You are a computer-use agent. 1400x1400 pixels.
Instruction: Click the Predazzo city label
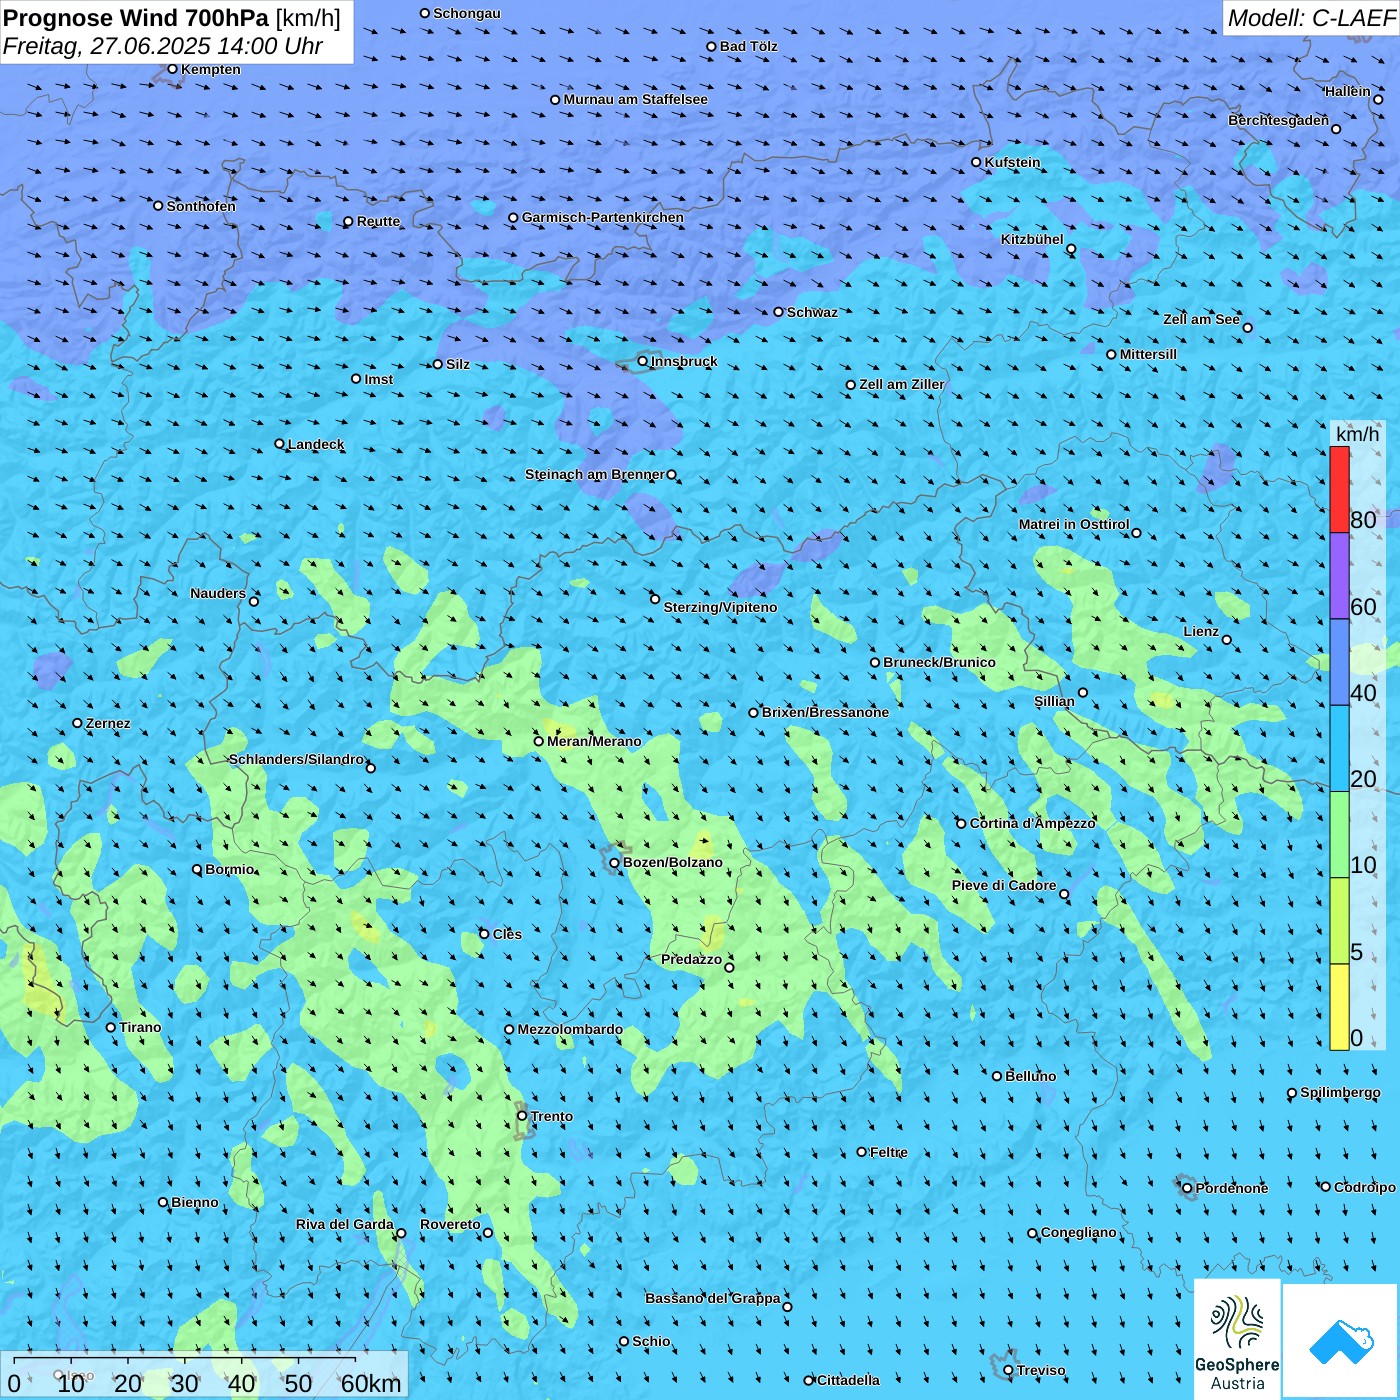point(691,959)
